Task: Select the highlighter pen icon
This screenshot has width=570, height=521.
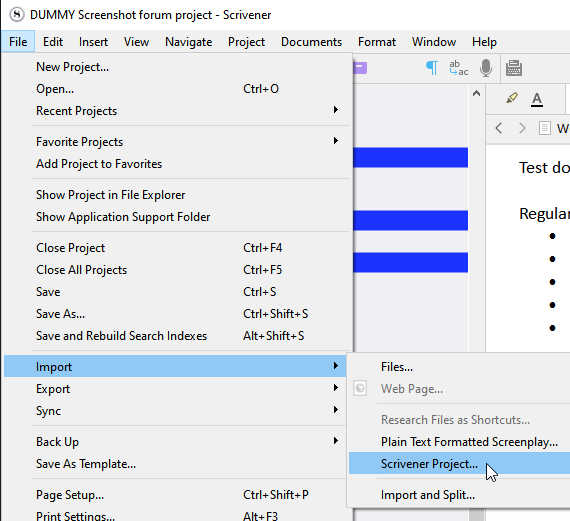Action: [x=512, y=98]
